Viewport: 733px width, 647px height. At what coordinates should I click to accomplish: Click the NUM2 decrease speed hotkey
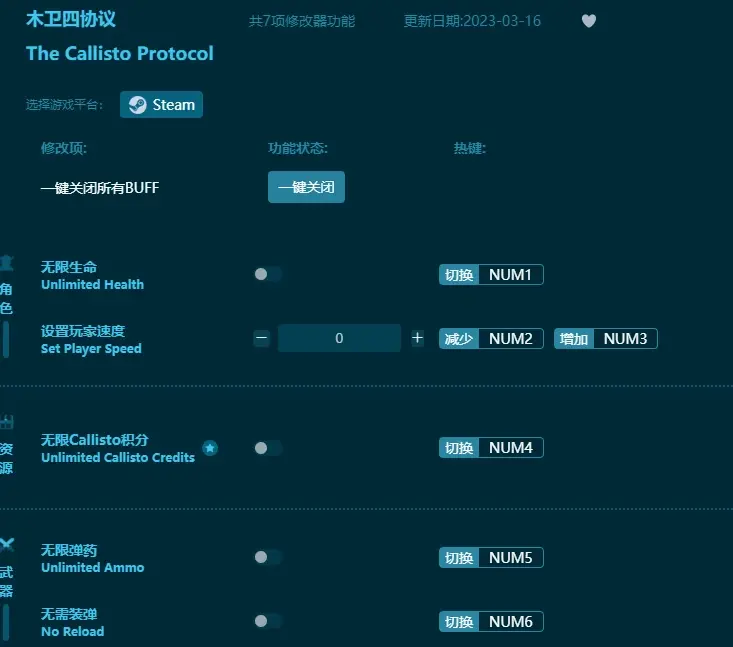510,339
